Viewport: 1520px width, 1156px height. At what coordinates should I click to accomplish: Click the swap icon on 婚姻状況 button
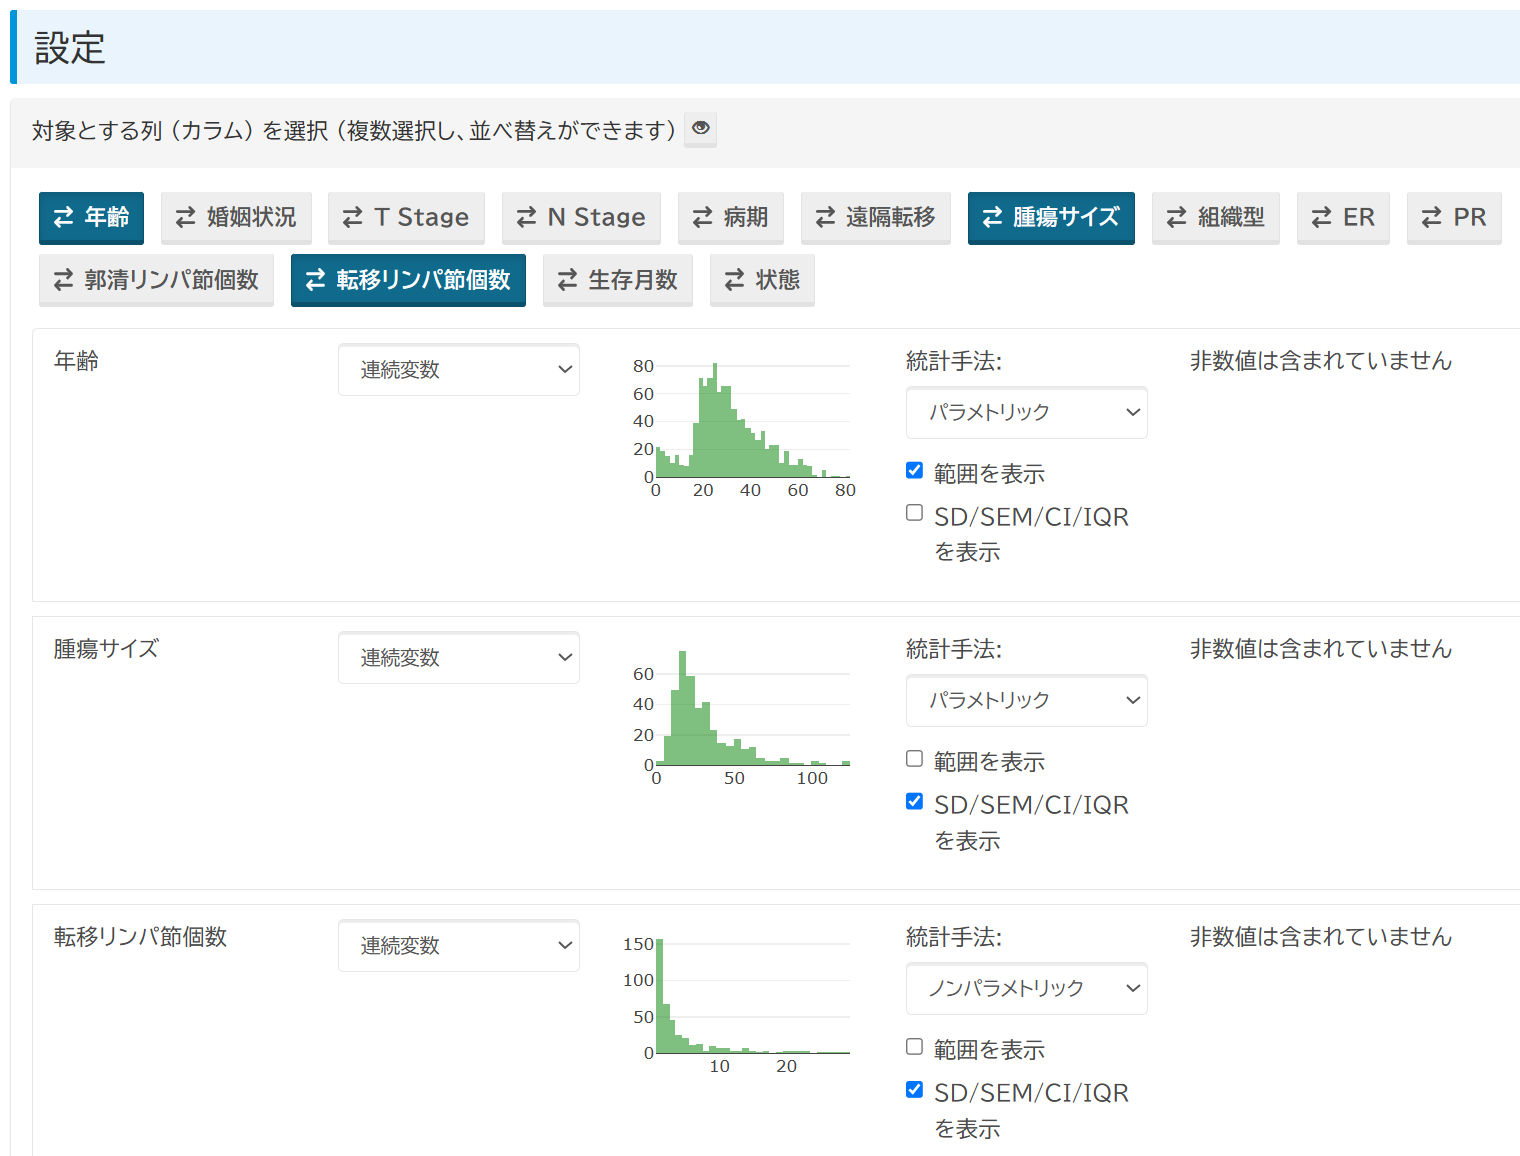185,217
